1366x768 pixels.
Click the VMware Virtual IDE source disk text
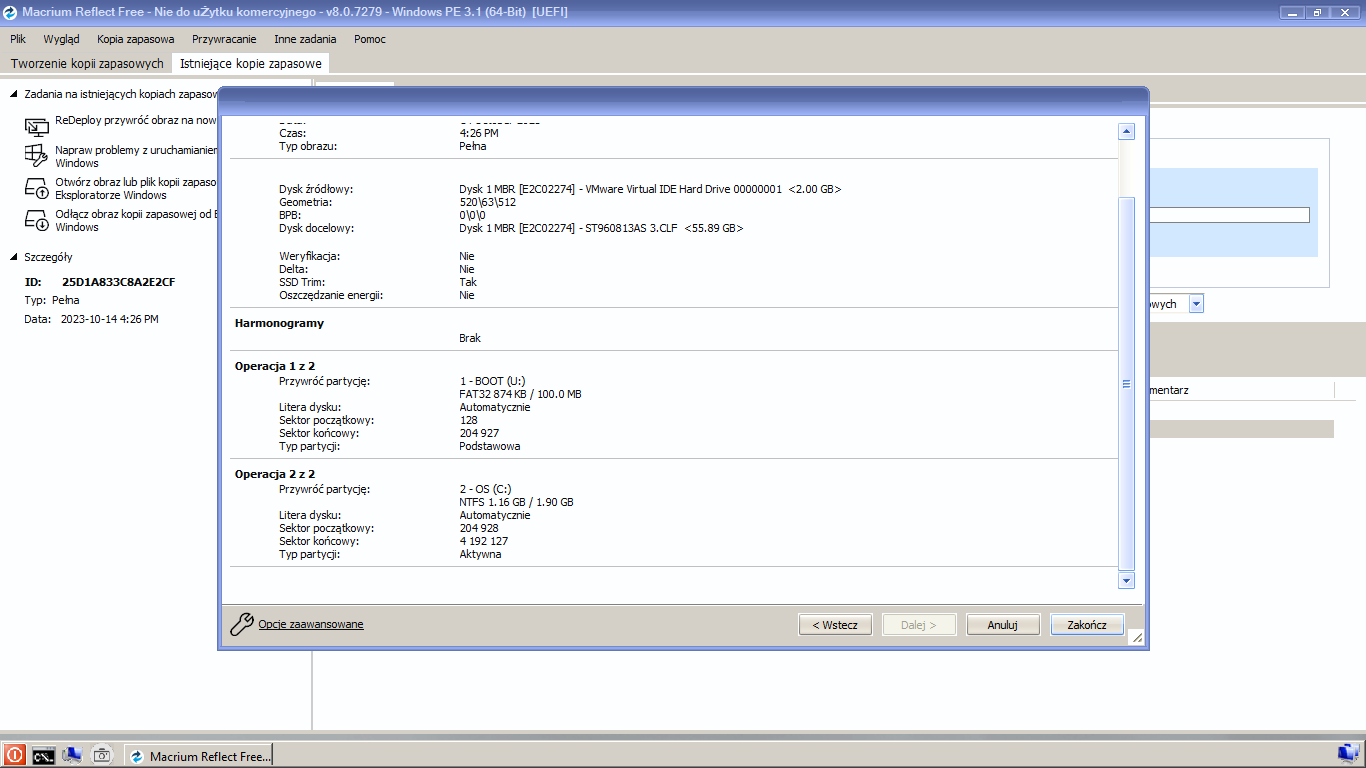point(650,189)
